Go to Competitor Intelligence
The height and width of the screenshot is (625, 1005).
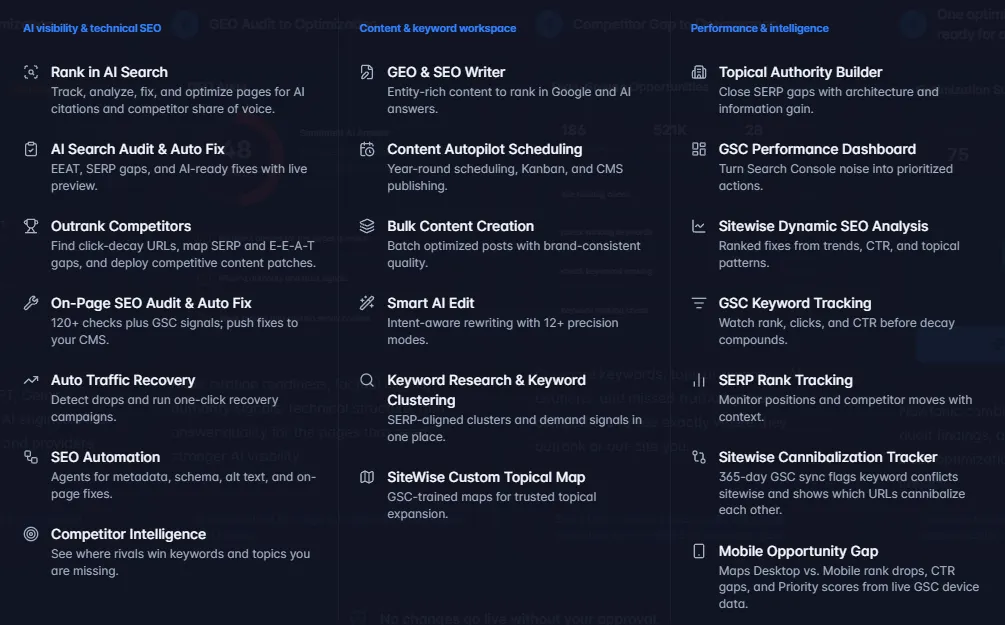coord(128,534)
